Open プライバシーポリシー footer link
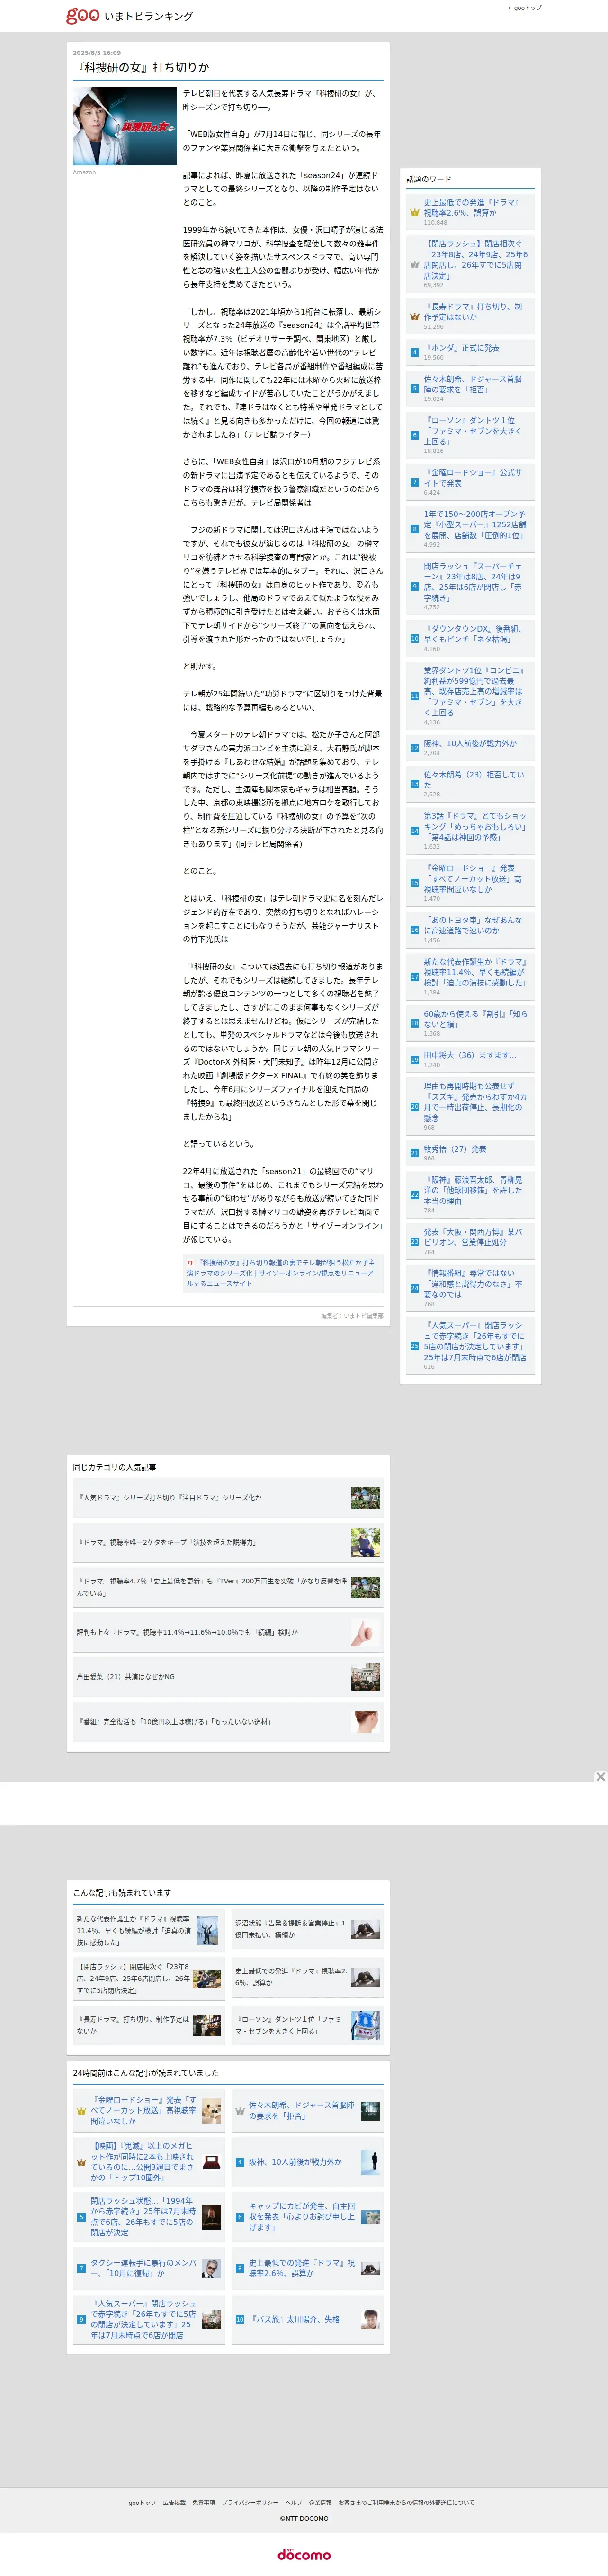 [250, 2503]
